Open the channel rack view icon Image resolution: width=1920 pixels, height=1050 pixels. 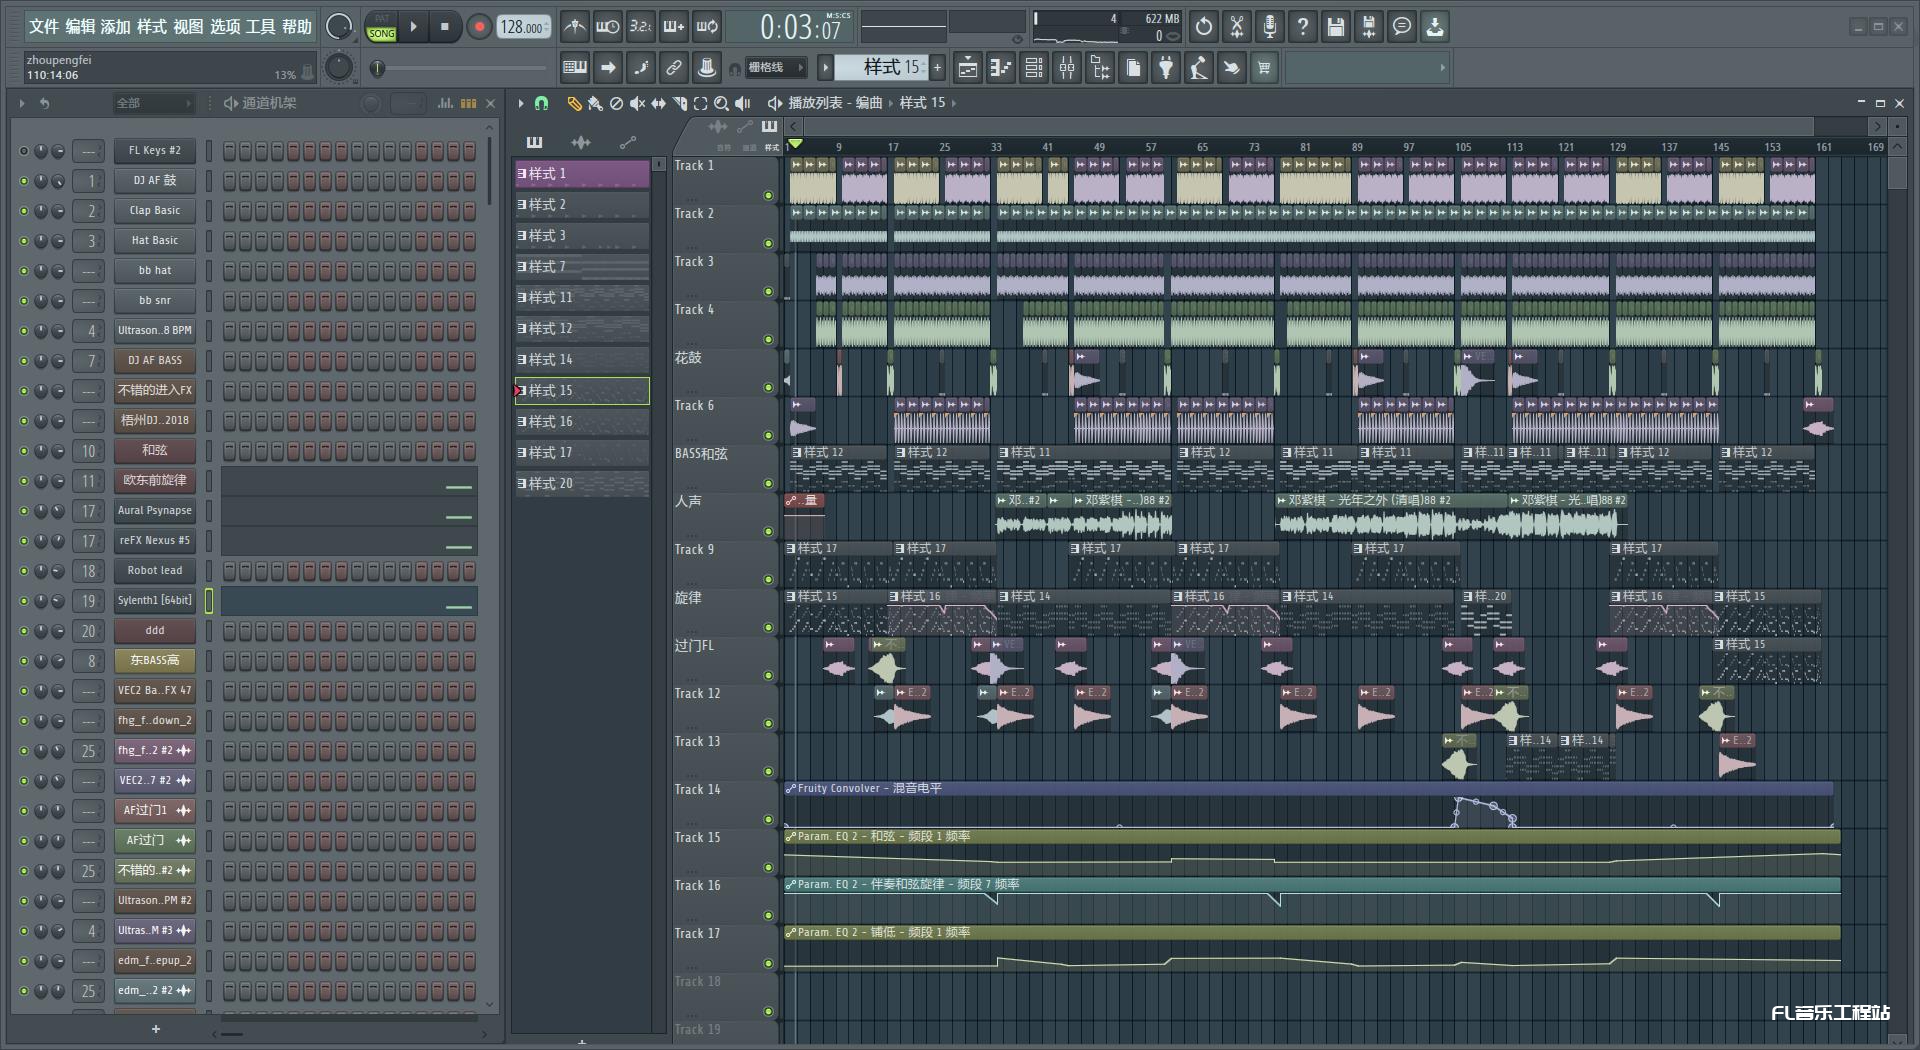click(x=1034, y=68)
